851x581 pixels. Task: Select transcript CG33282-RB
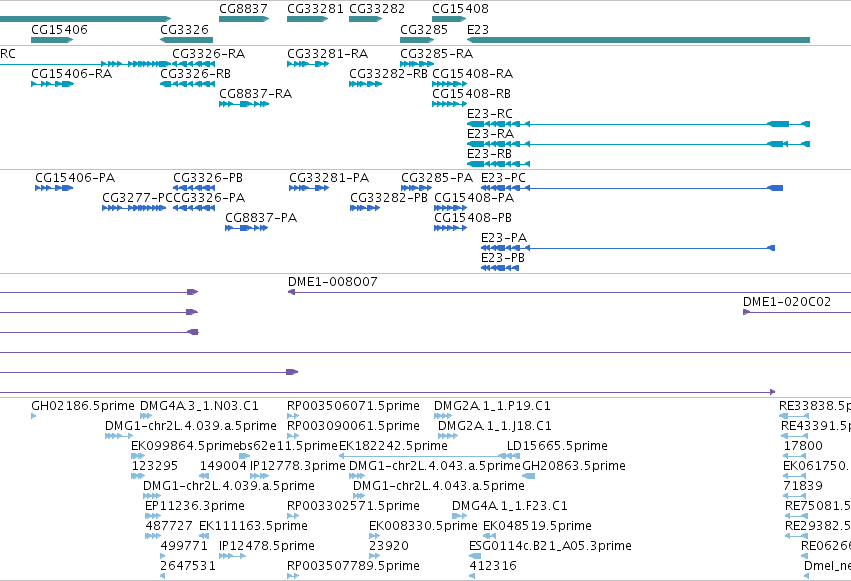pos(365,84)
